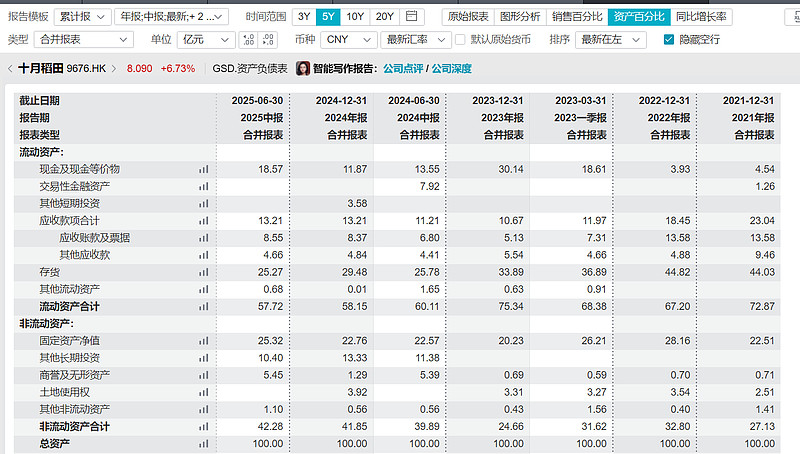Open the custom date range calendar icon
The height and width of the screenshot is (454, 800).
pyautogui.click(x=412, y=17)
